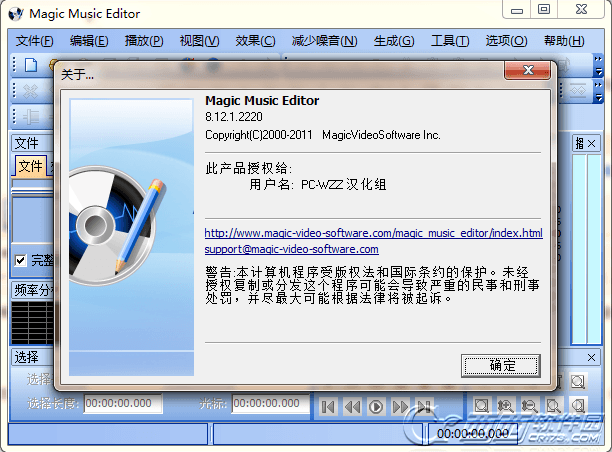Click the 选择长度 time input field

(x=123, y=403)
